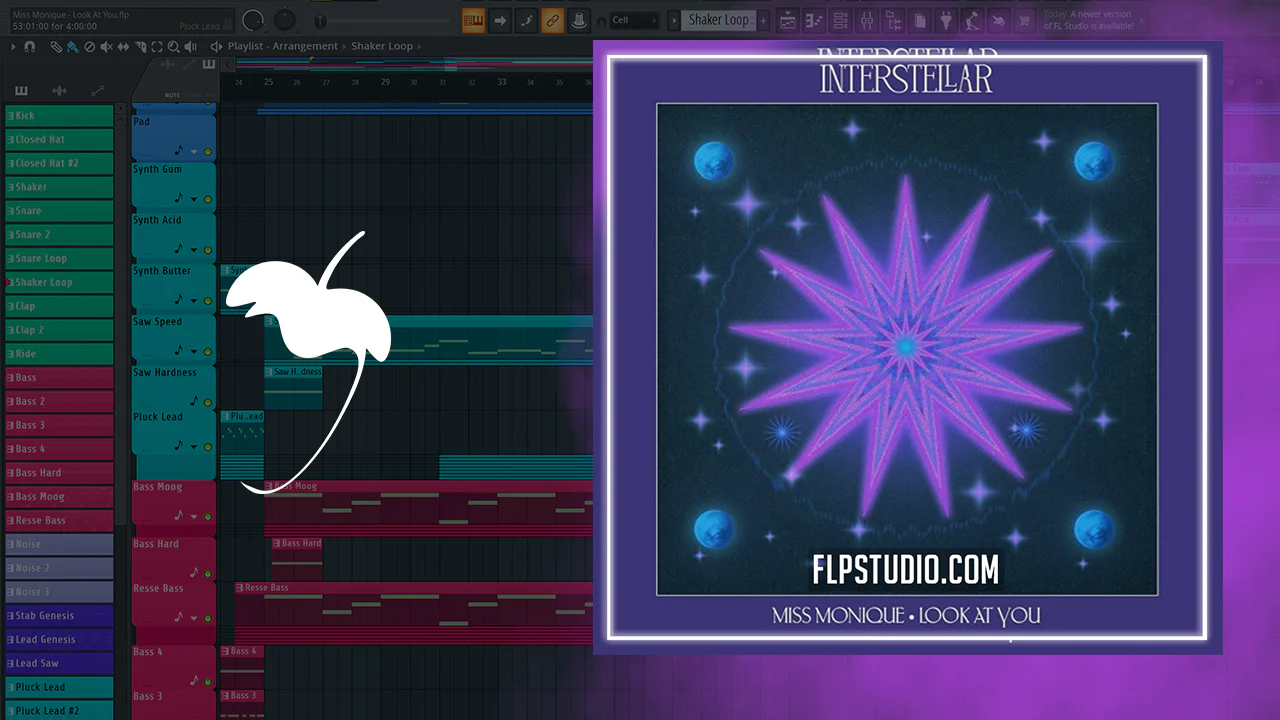Mute the Synth Gum track
Screen dimensions: 1280x720
pos(208,200)
